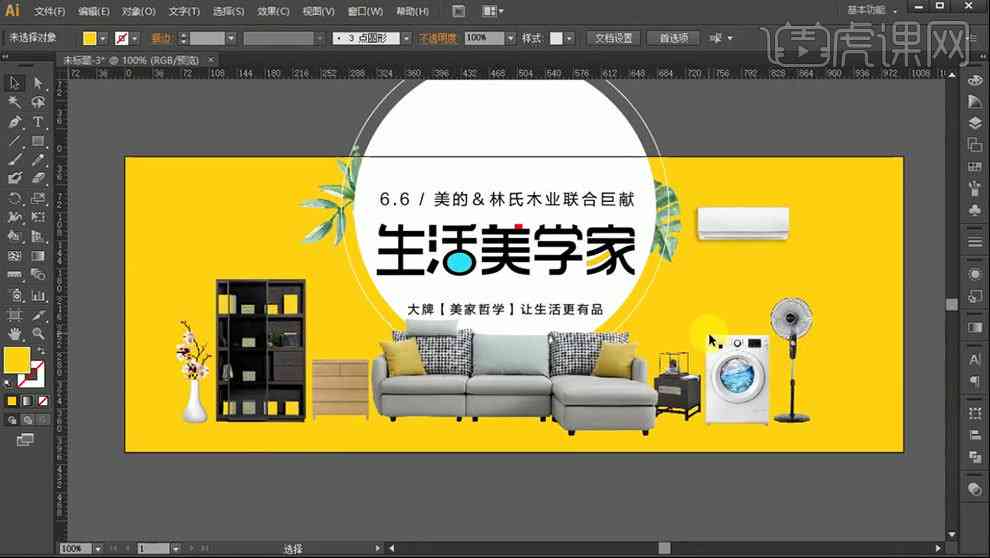The width and height of the screenshot is (990, 558).
Task: Open the 对象(O) menu
Action: pos(139,11)
